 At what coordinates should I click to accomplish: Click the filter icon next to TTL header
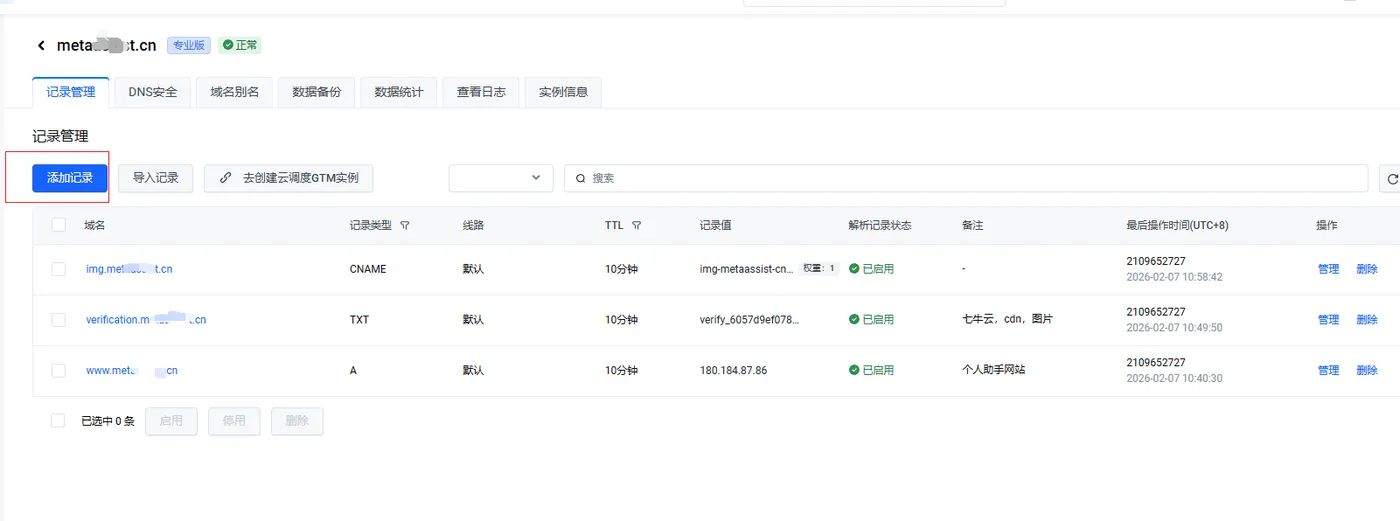[637, 226]
